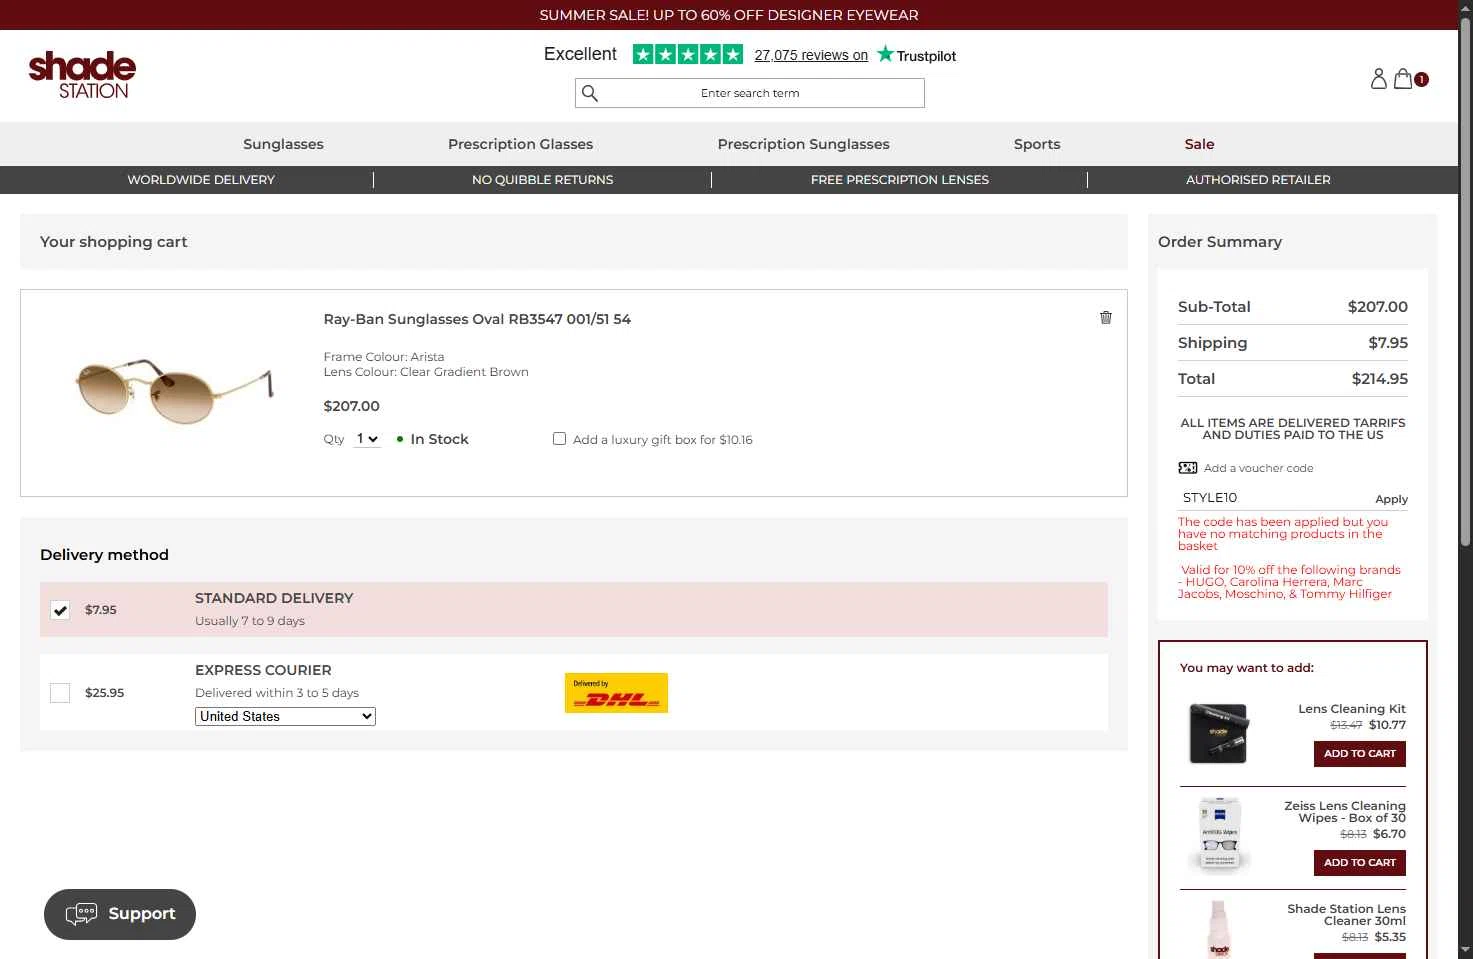
Task: Click the search magnifier icon
Action: tap(590, 93)
